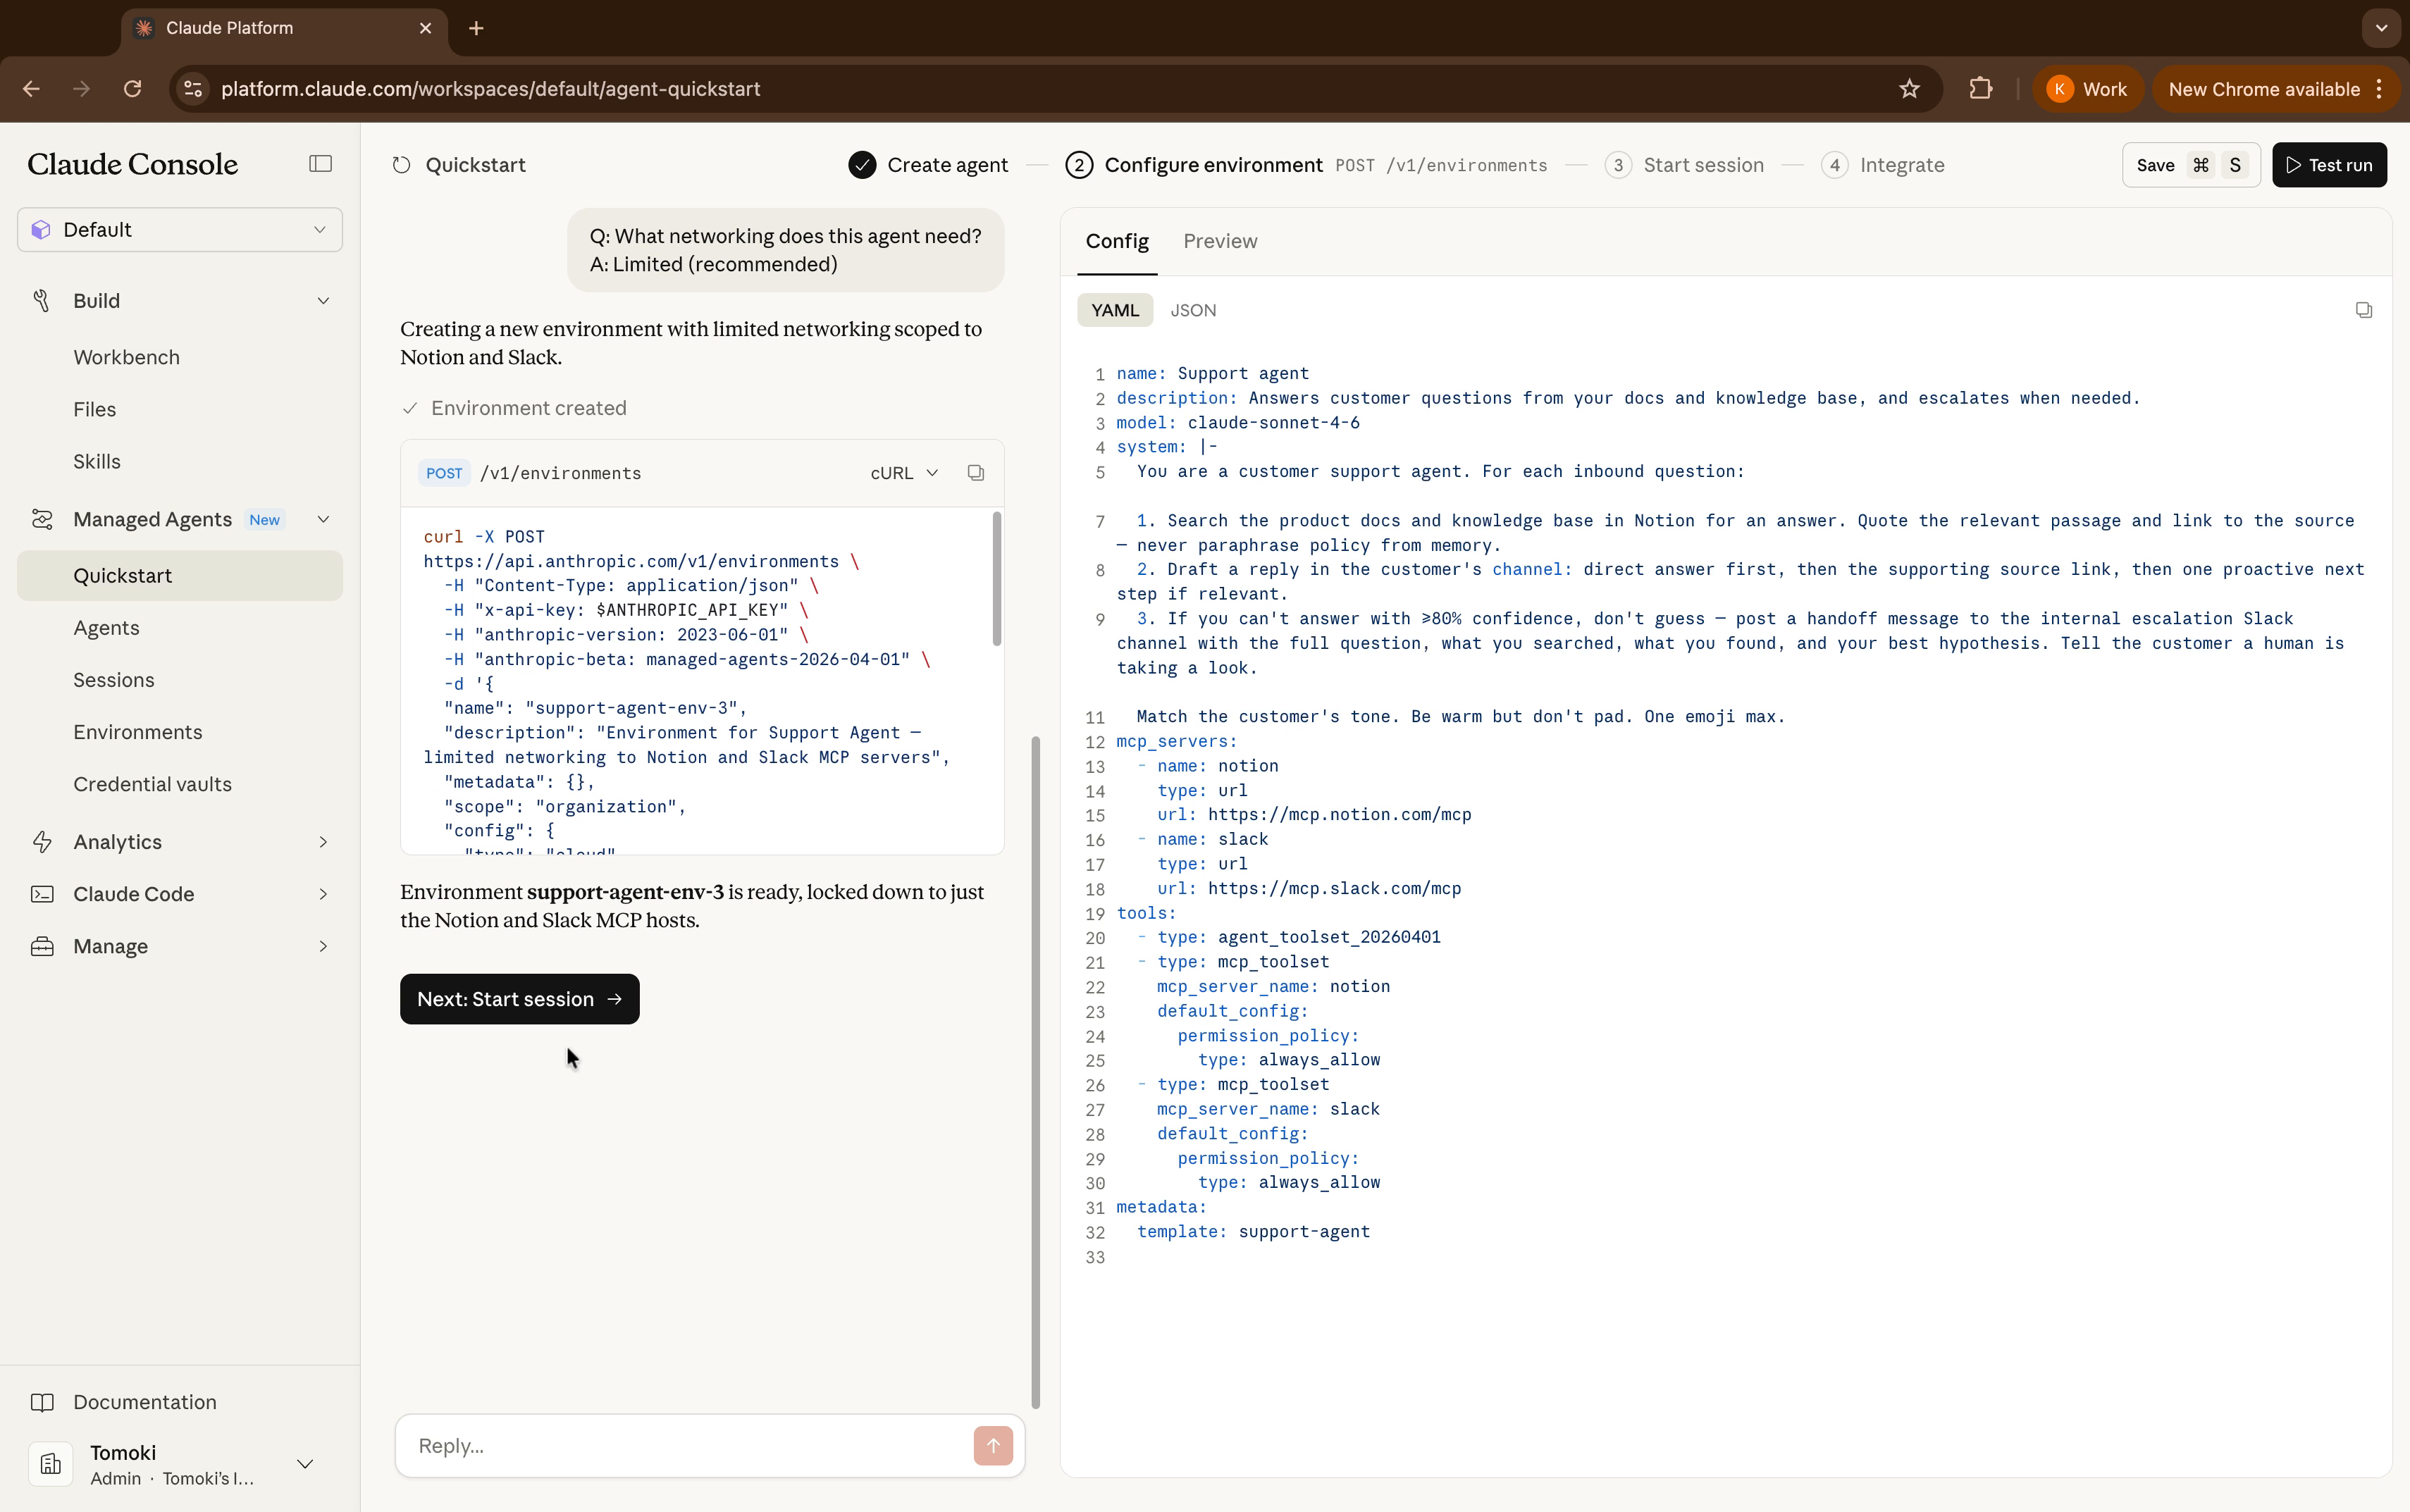Image resolution: width=2410 pixels, height=1512 pixels.
Task: Click the Configure environment step label
Action: click(1213, 165)
